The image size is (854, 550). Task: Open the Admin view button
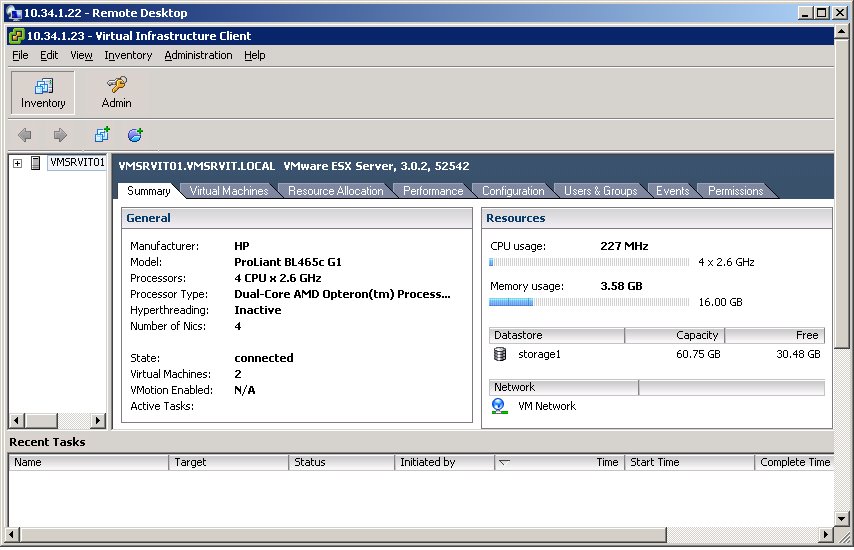pyautogui.click(x=116, y=93)
